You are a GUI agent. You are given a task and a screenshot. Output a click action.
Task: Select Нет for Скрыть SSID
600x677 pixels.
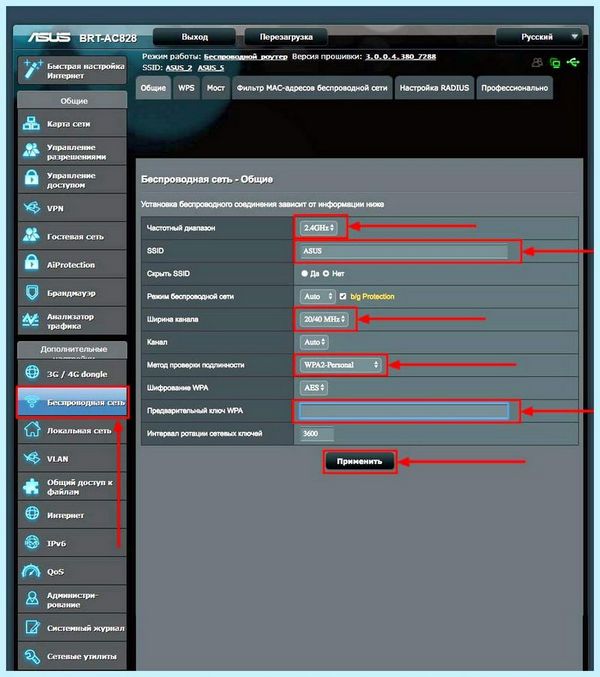coord(326,273)
